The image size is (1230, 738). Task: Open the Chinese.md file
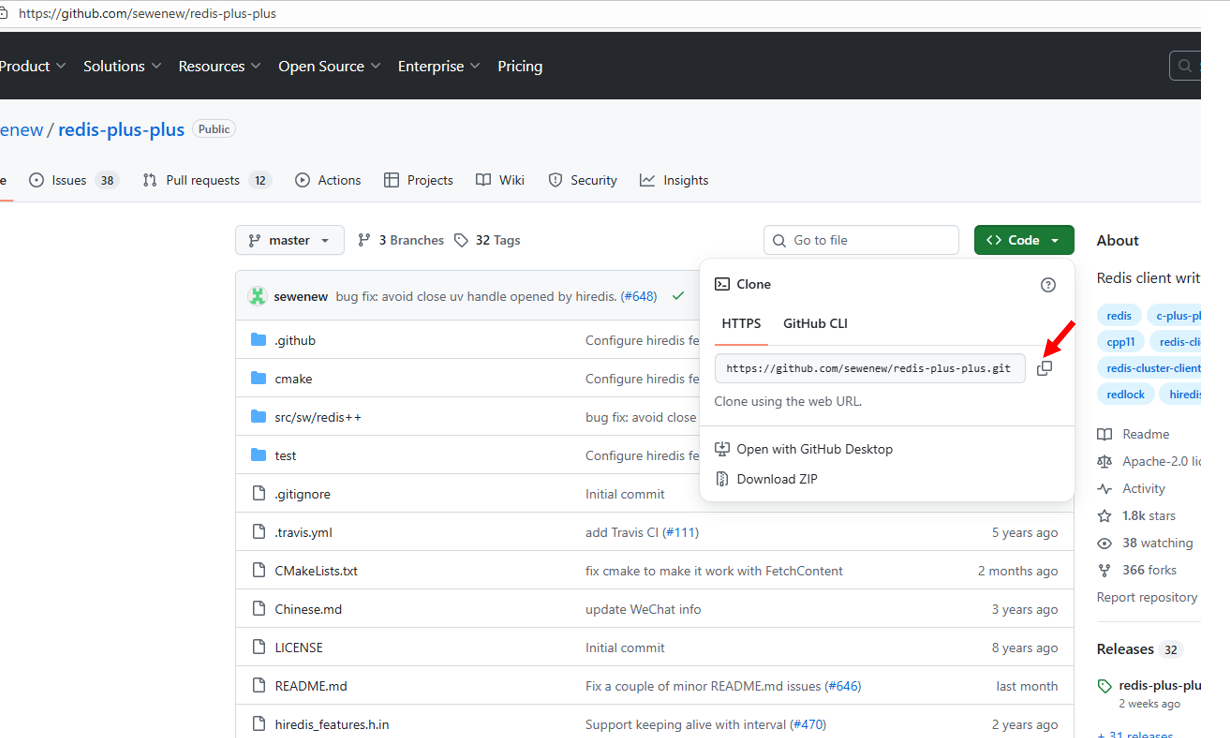[x=308, y=609]
